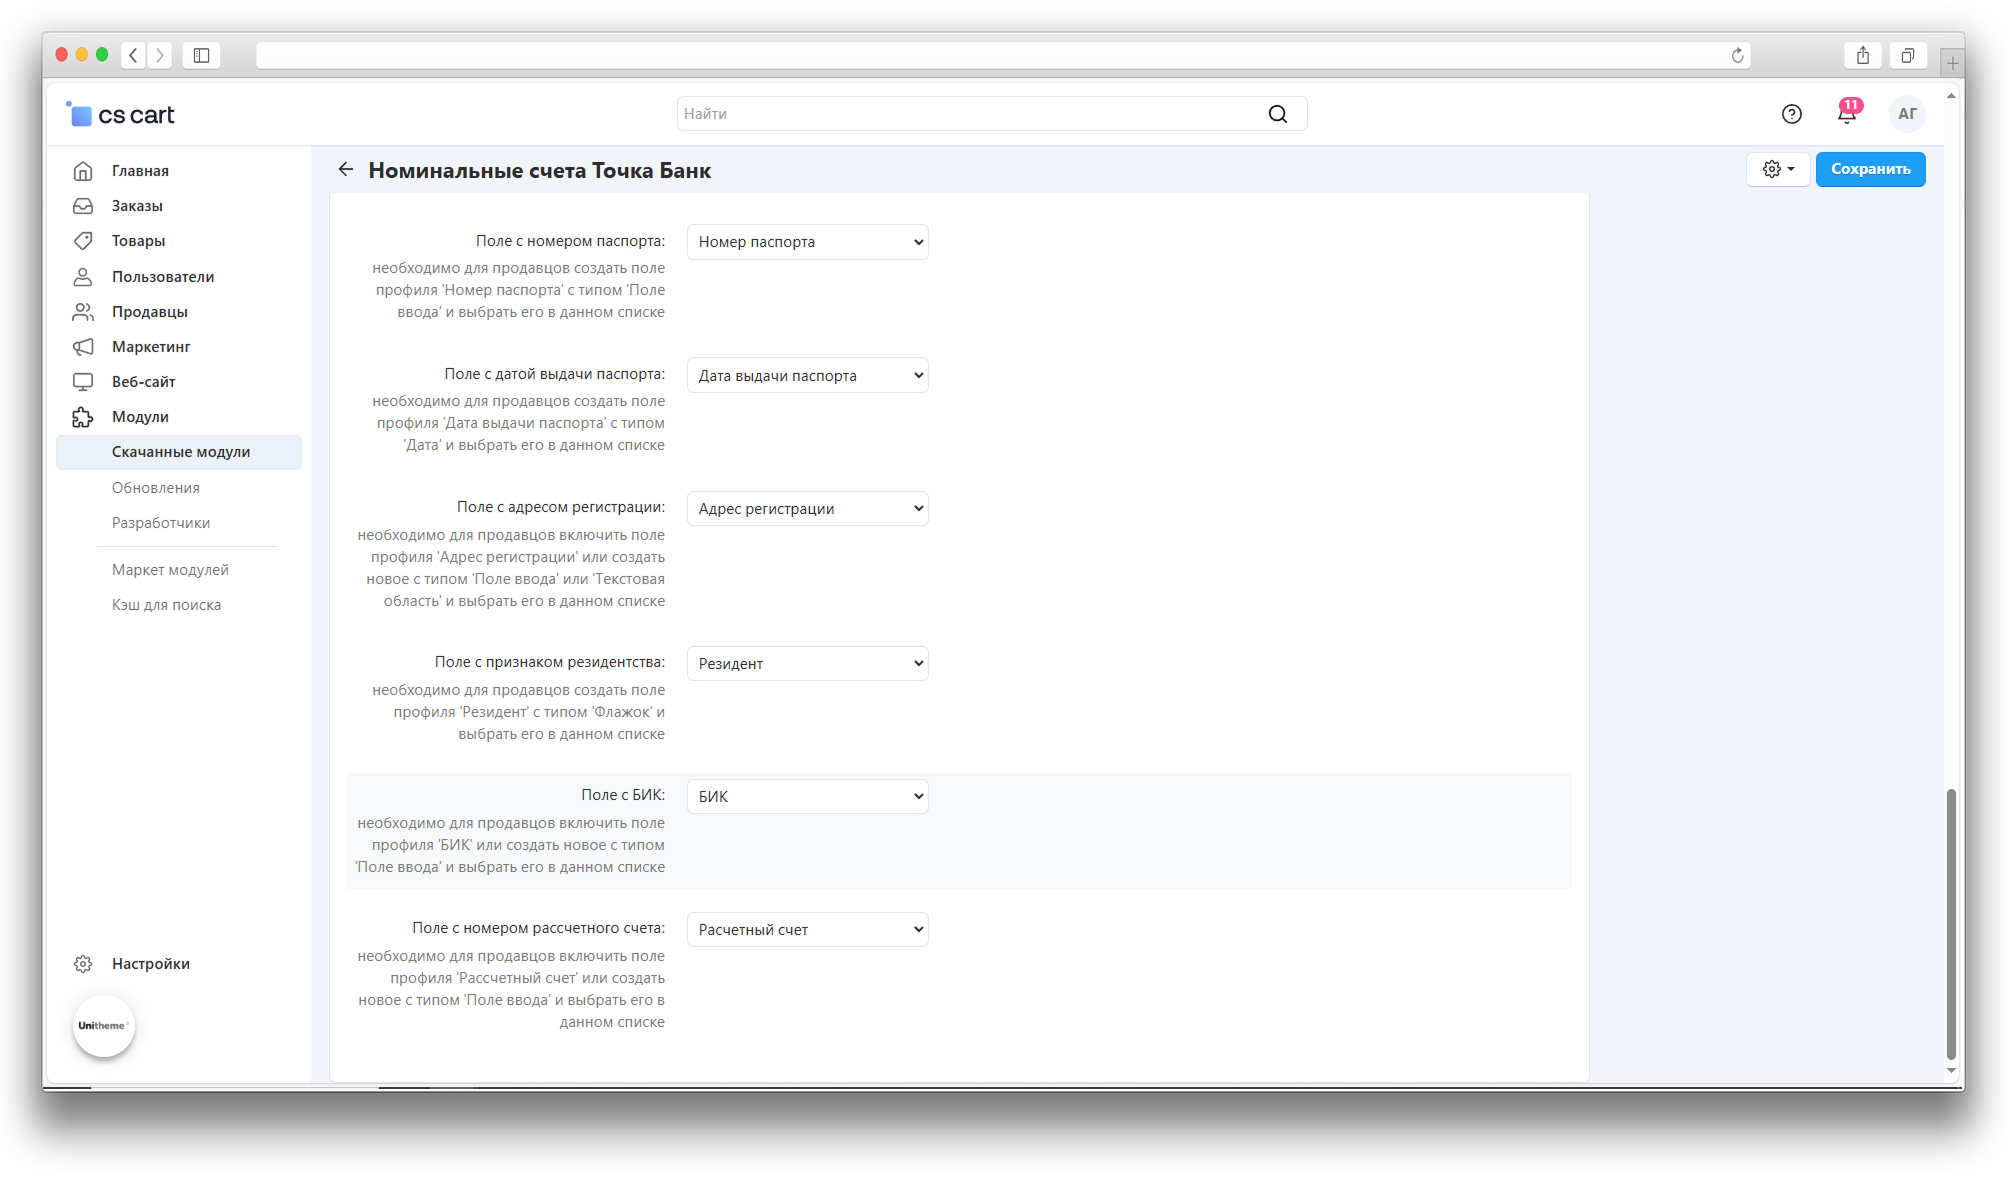
Task: Click the Unitheme round badge
Action: [103, 1025]
